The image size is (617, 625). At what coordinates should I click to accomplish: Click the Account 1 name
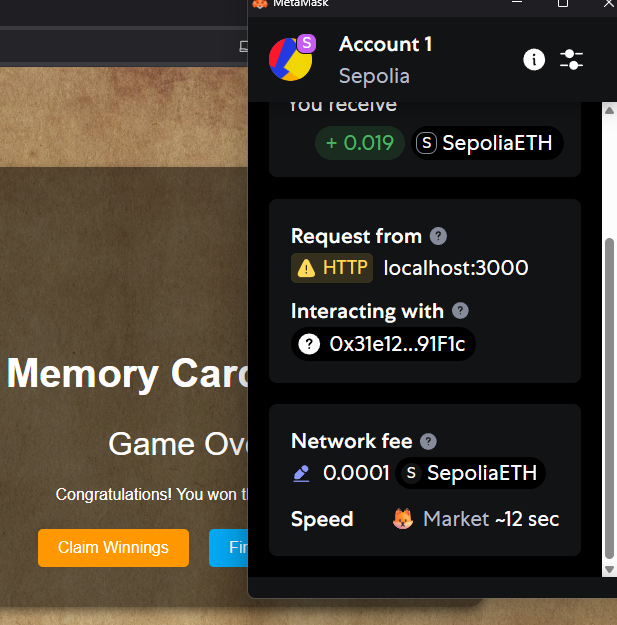click(385, 44)
